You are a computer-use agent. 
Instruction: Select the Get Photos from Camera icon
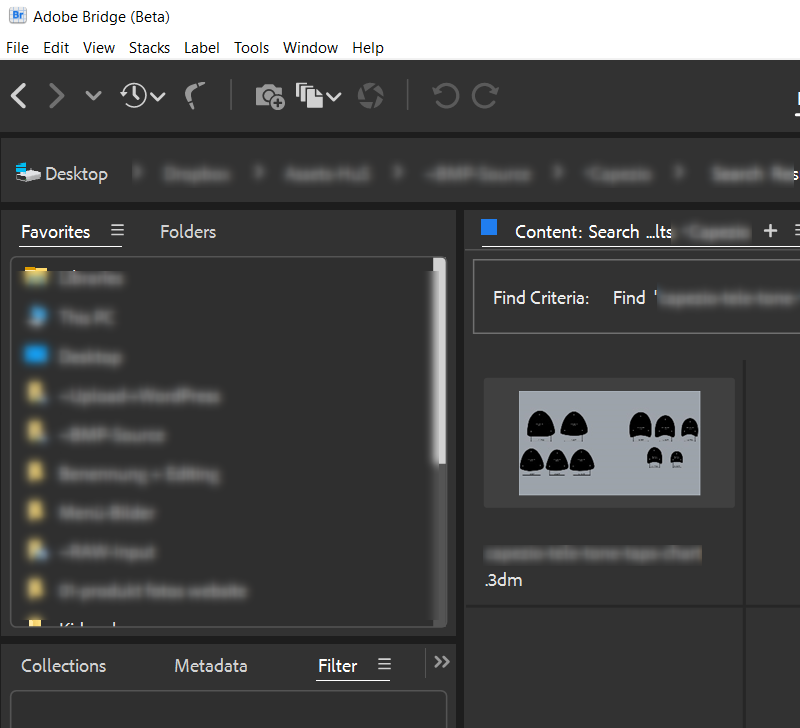coord(268,96)
